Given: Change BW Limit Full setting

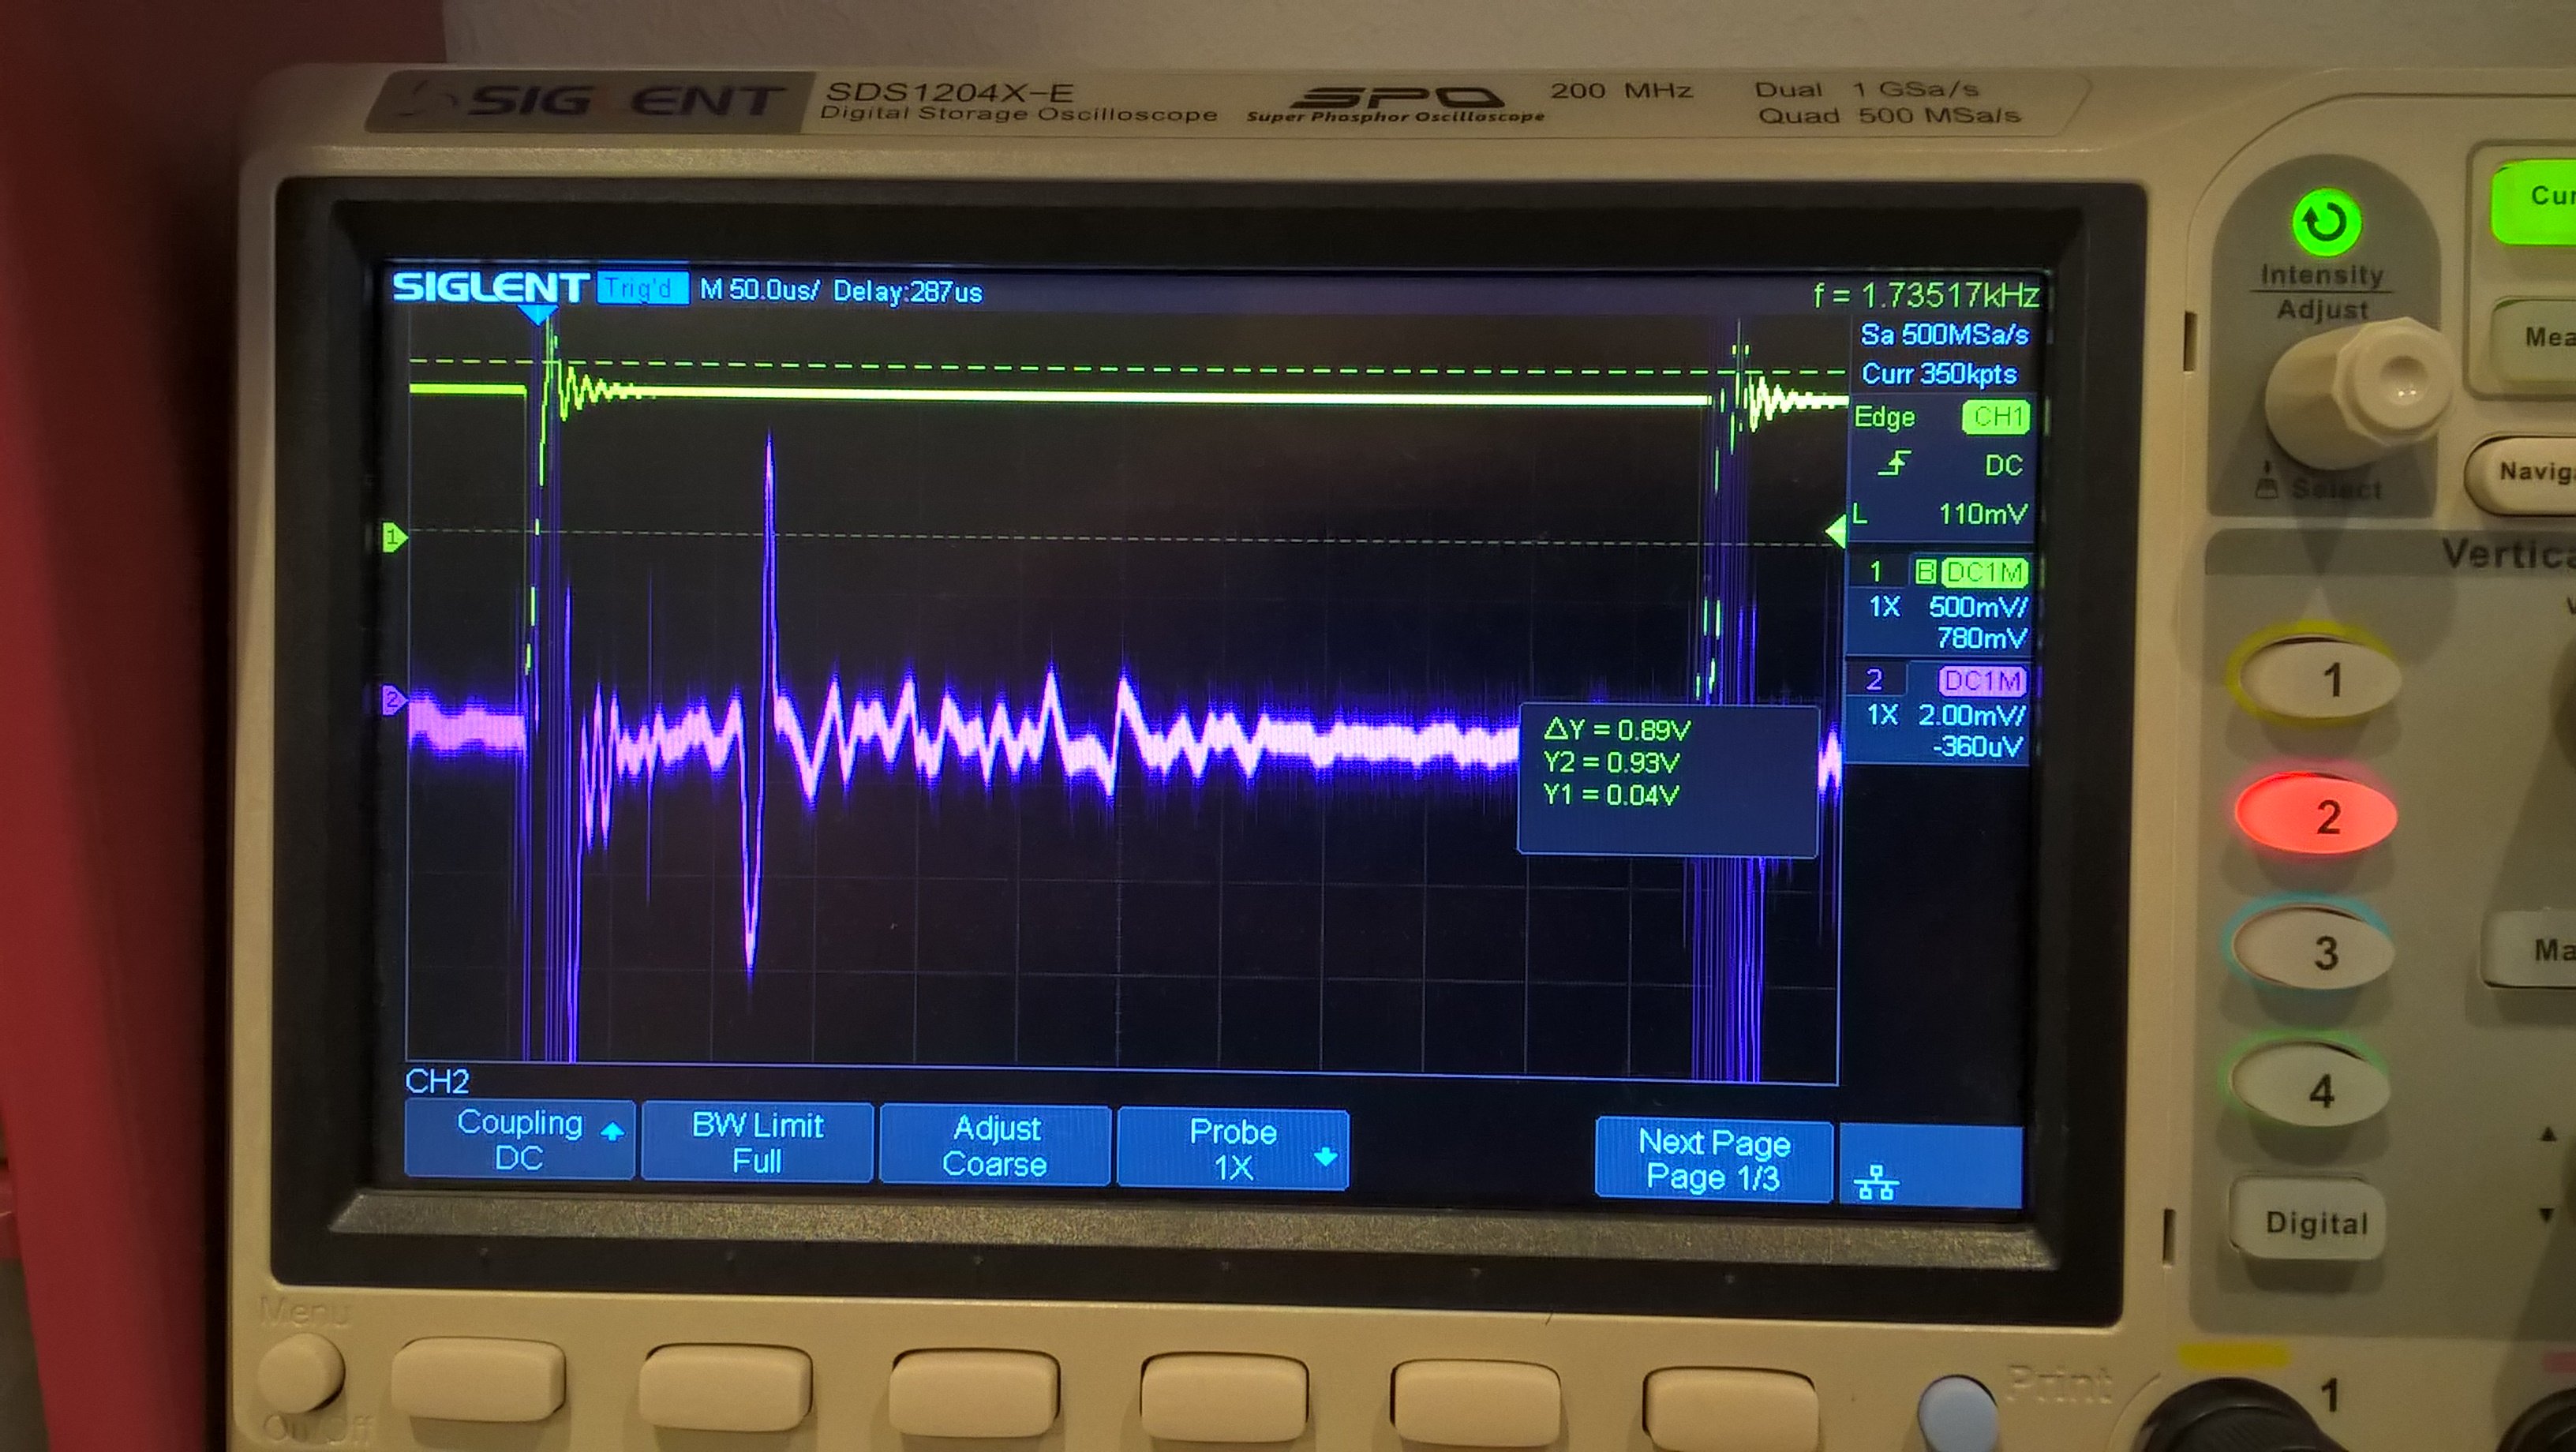Looking at the screenshot, I should pyautogui.click(x=757, y=1143).
